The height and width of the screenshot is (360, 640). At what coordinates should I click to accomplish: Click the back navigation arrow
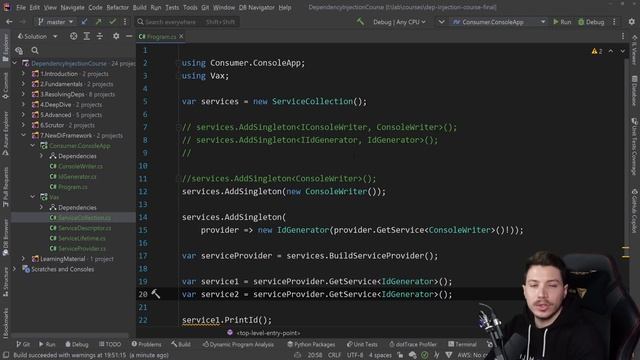click(9, 22)
